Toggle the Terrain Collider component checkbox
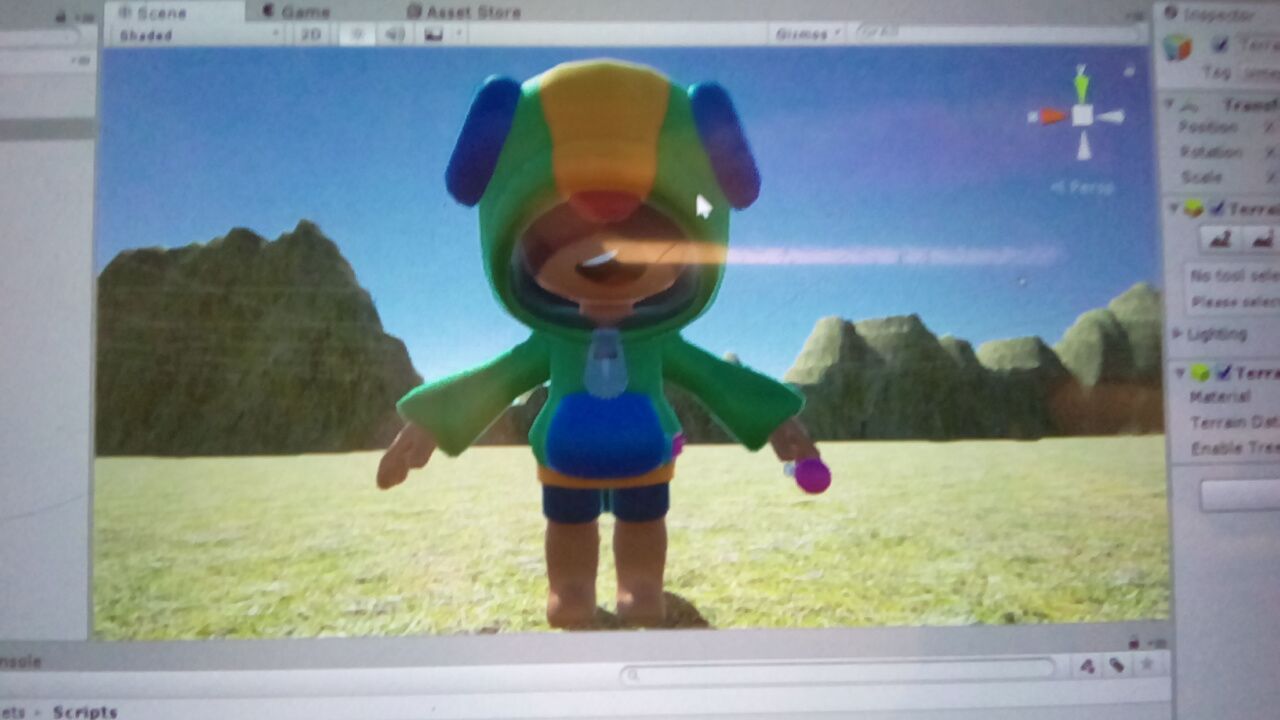This screenshot has width=1280, height=720. coord(1223,373)
